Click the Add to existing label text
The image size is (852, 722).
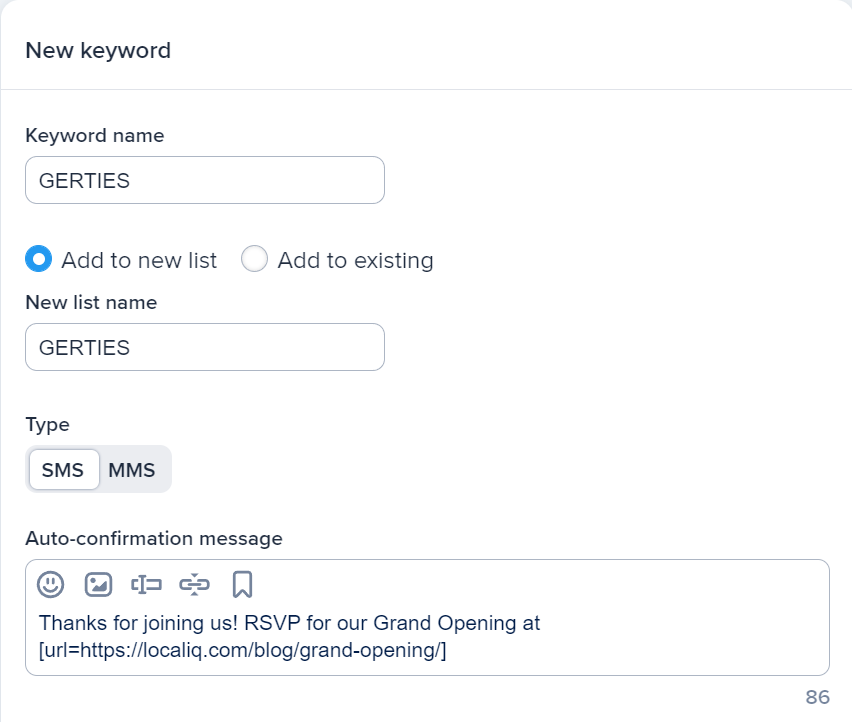coord(355,260)
